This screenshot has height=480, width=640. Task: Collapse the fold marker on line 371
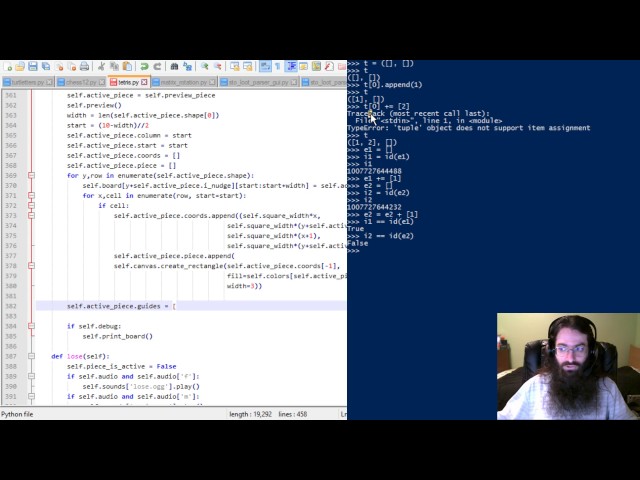[x=31, y=196]
